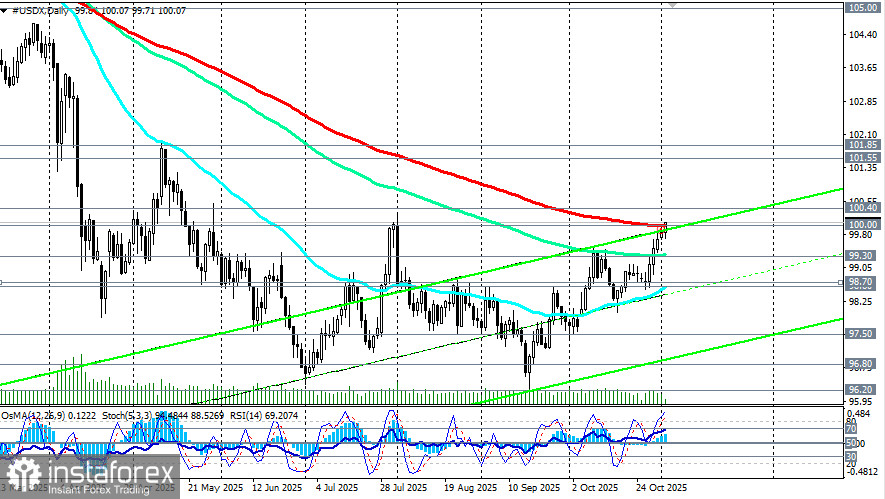The width and height of the screenshot is (885, 499).
Task: Click the 19 Aug 2025 date label
Action: pos(470,488)
